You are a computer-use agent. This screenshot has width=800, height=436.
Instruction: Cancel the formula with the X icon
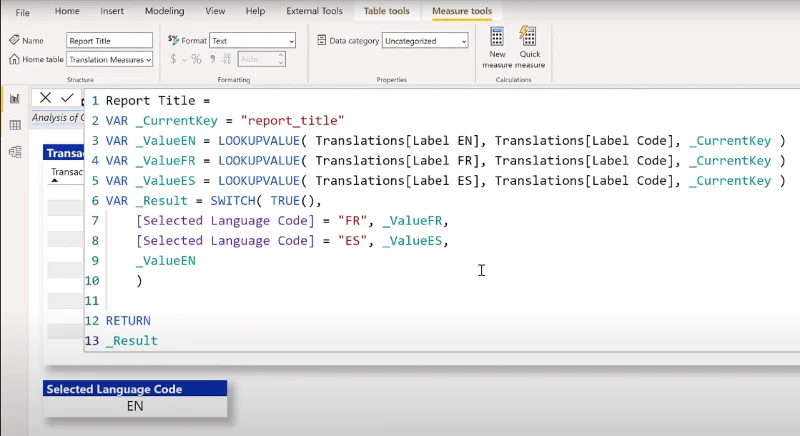click(45, 97)
